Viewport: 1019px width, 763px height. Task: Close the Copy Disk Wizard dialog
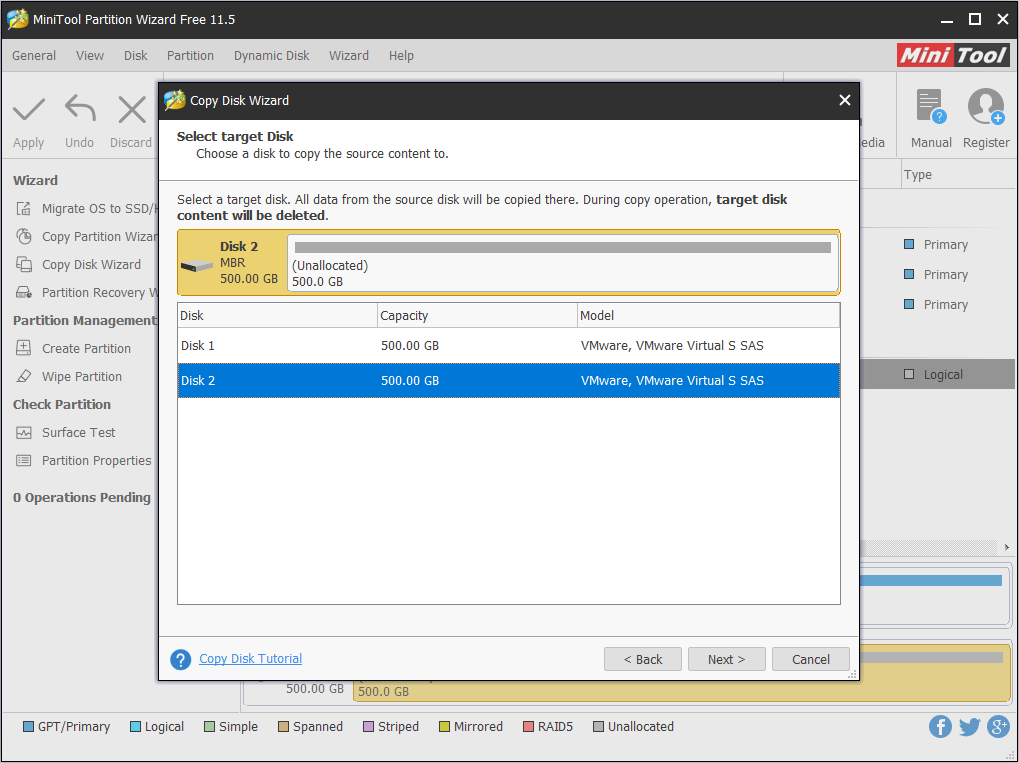click(844, 100)
